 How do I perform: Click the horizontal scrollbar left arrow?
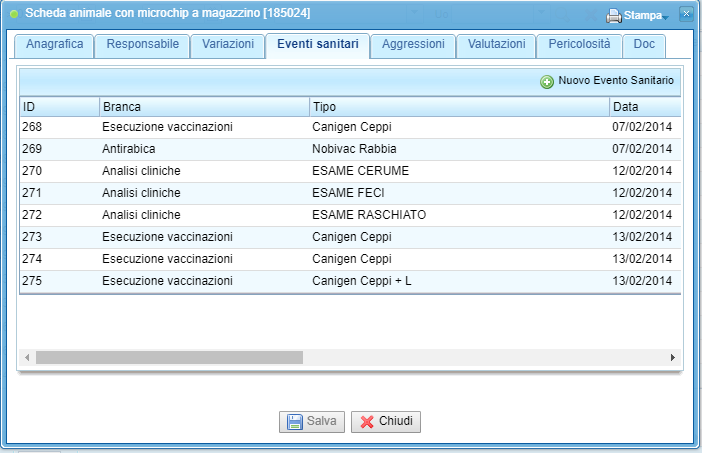(x=27, y=358)
